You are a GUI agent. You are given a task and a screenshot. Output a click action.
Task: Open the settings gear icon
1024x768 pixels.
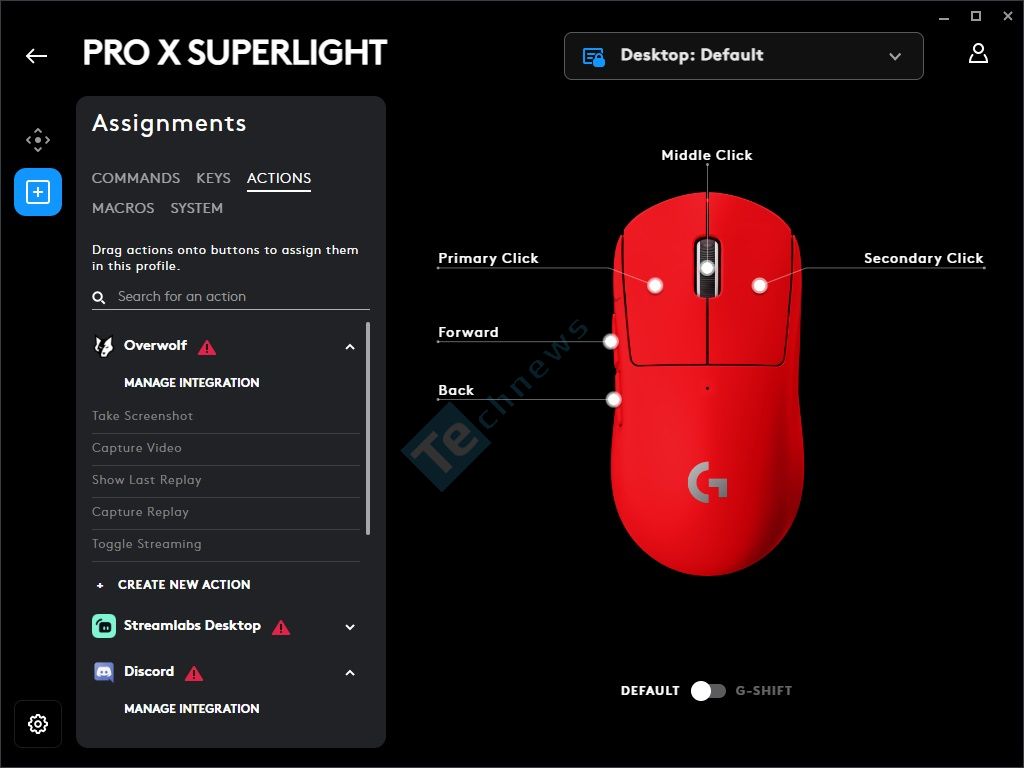pos(38,724)
